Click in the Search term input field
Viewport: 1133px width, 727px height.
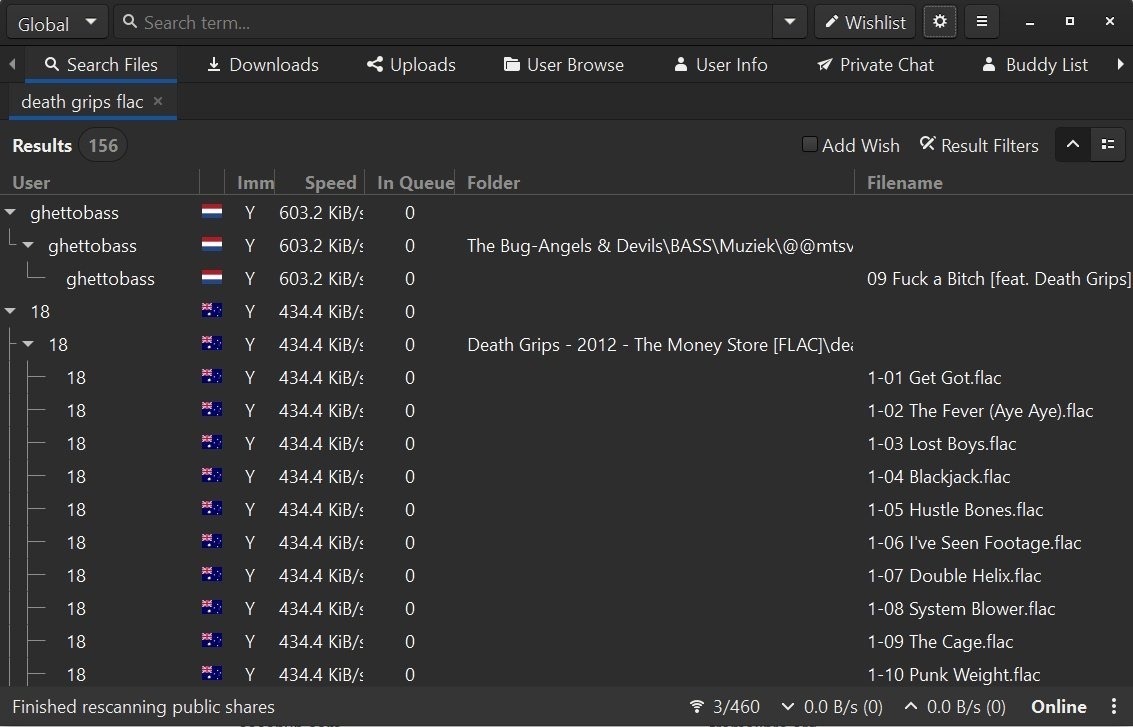(x=450, y=22)
